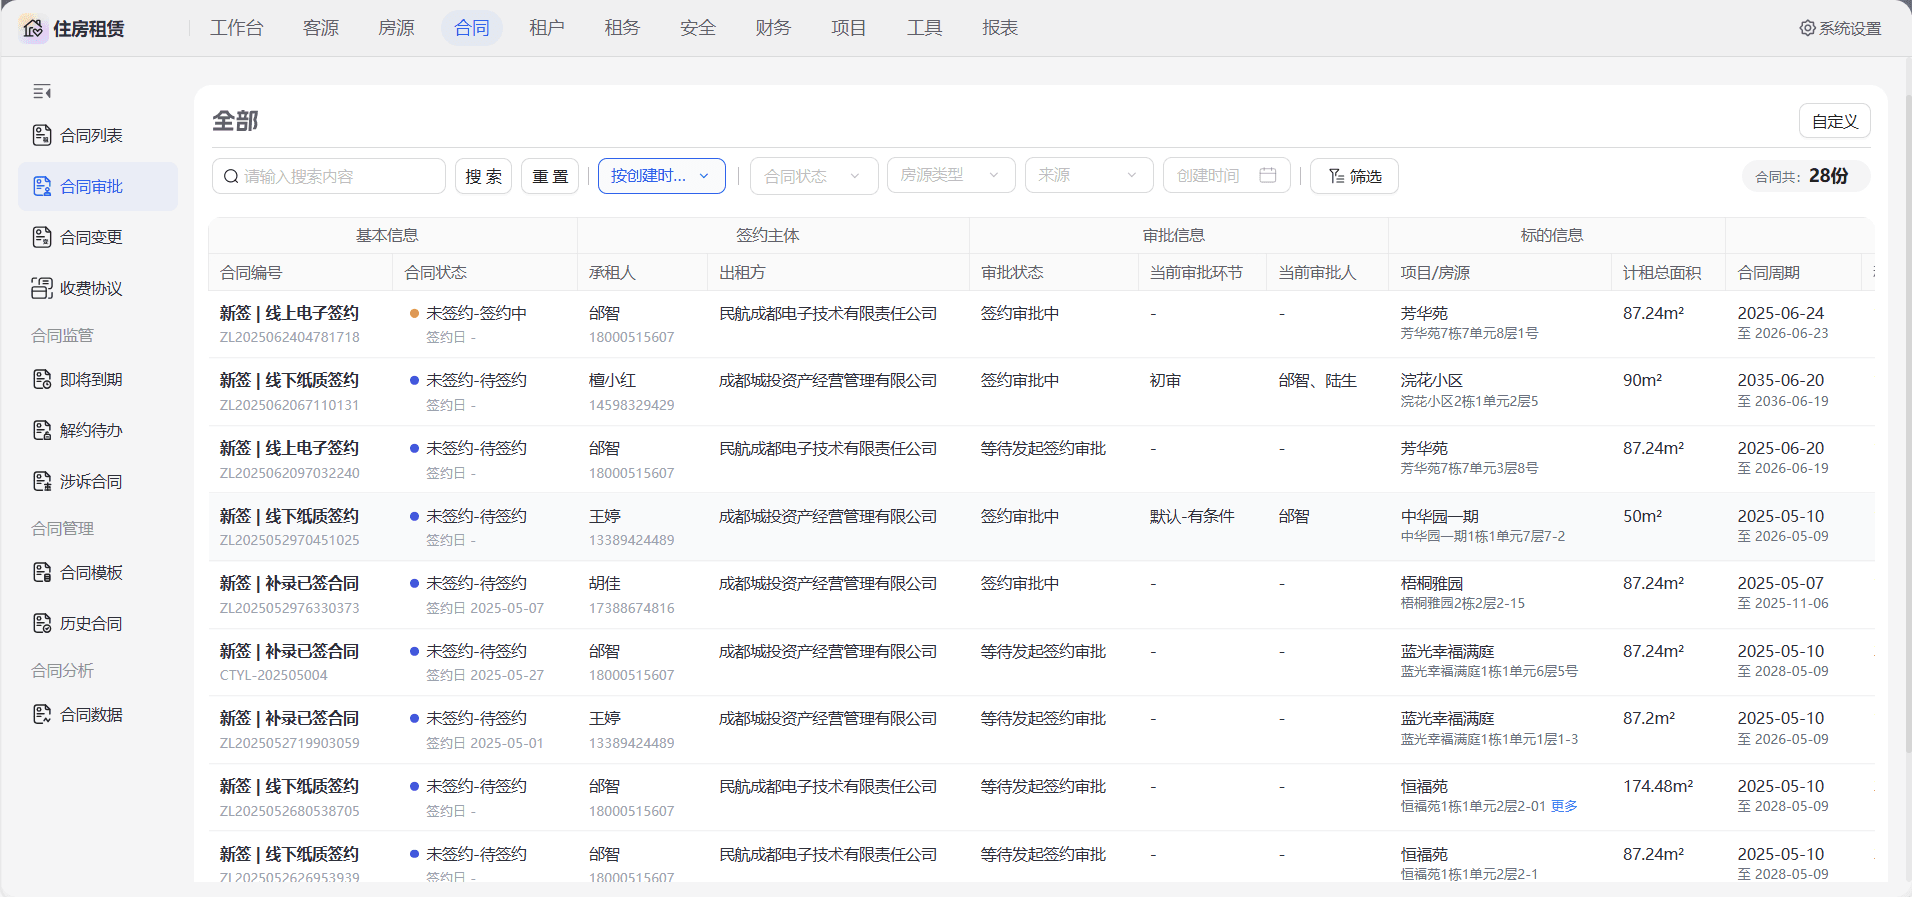1912x897 pixels.
Task: Focus the 请输入搜索内容 search input
Action: click(x=329, y=176)
